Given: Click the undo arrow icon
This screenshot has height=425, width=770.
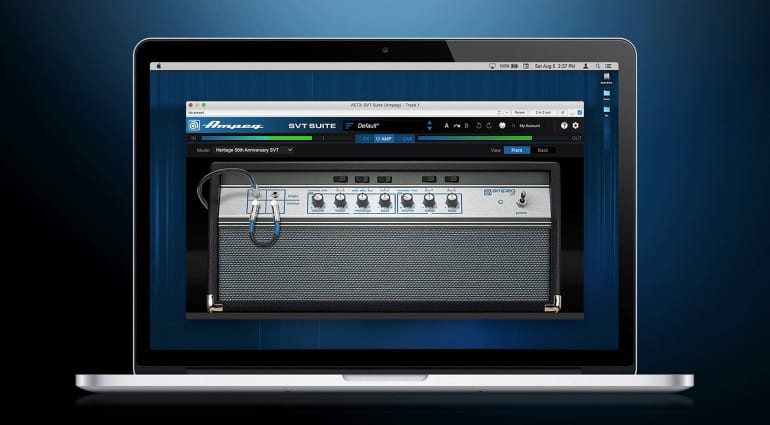Looking at the screenshot, I should (480, 126).
